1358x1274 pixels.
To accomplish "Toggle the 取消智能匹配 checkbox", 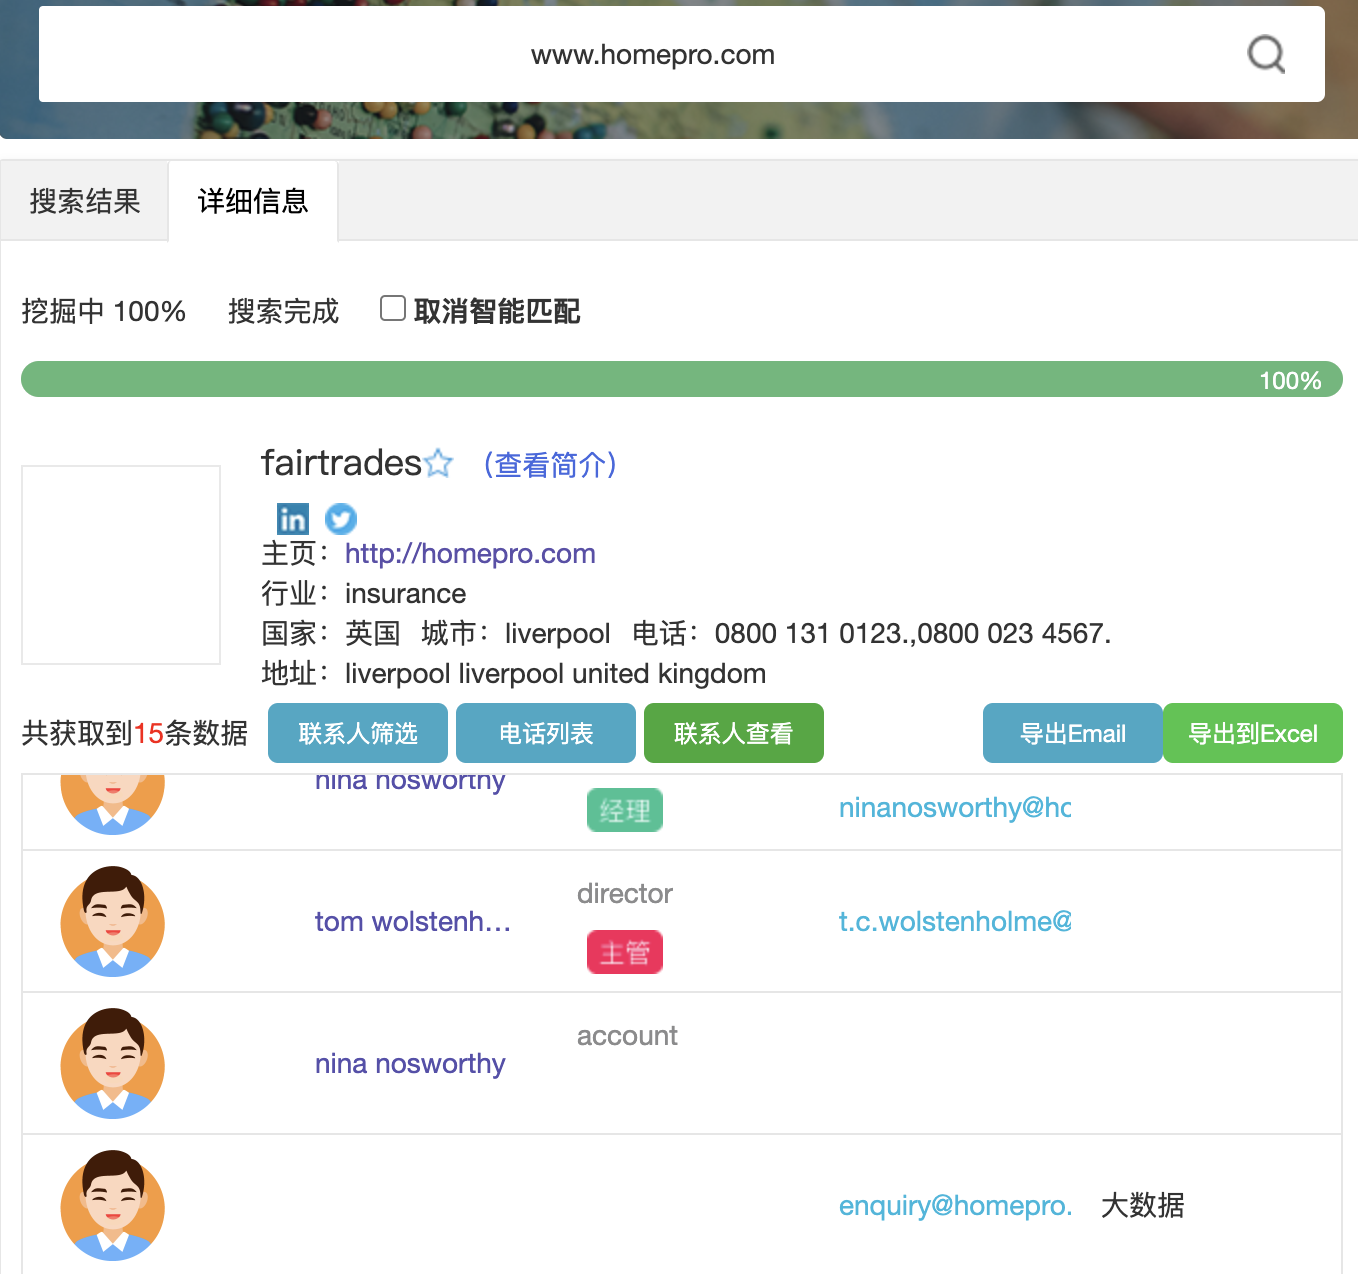I will 393,308.
